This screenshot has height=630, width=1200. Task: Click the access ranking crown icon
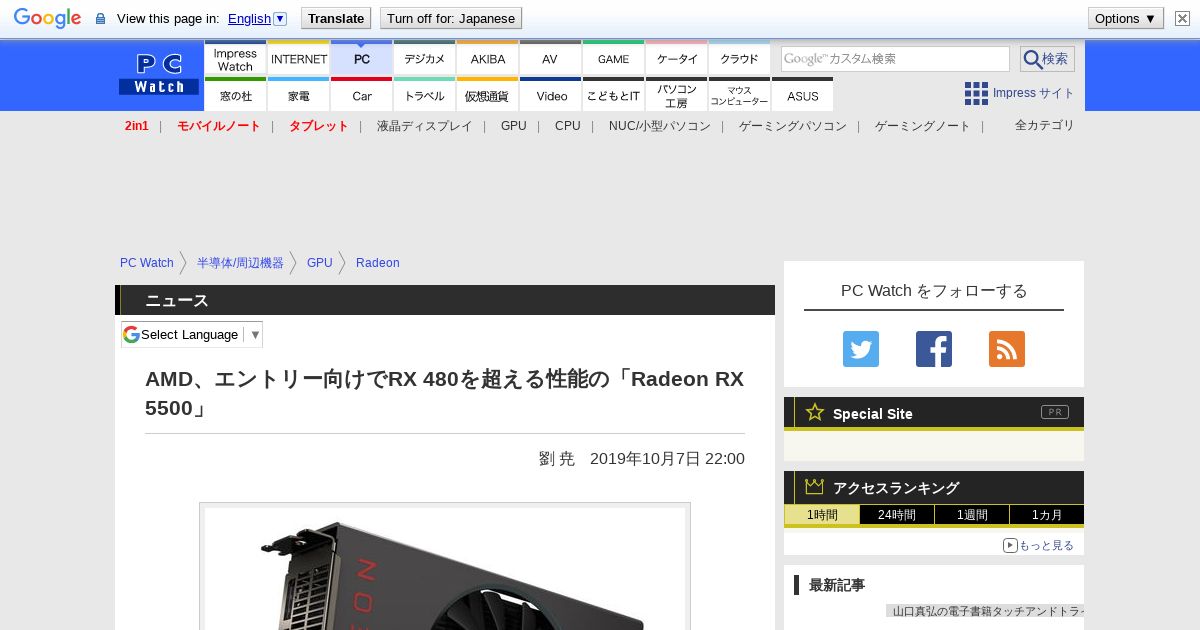tap(815, 486)
